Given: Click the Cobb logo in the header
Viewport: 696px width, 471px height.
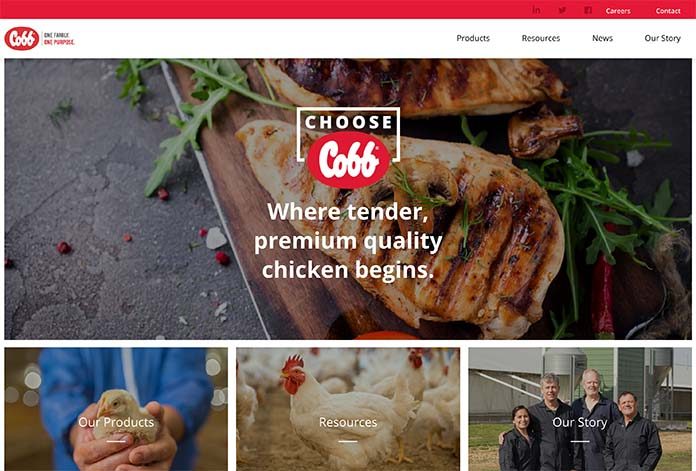Looking at the screenshot, I should (22, 39).
